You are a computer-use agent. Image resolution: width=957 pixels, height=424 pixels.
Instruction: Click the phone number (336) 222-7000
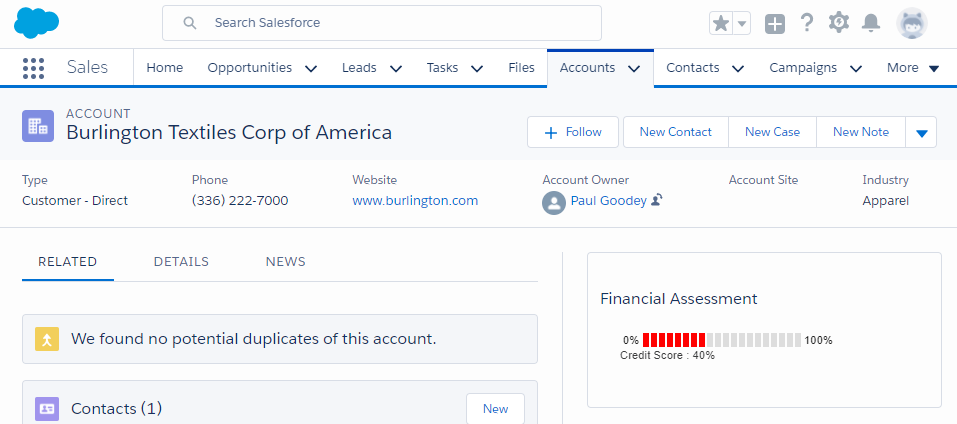[x=240, y=200]
